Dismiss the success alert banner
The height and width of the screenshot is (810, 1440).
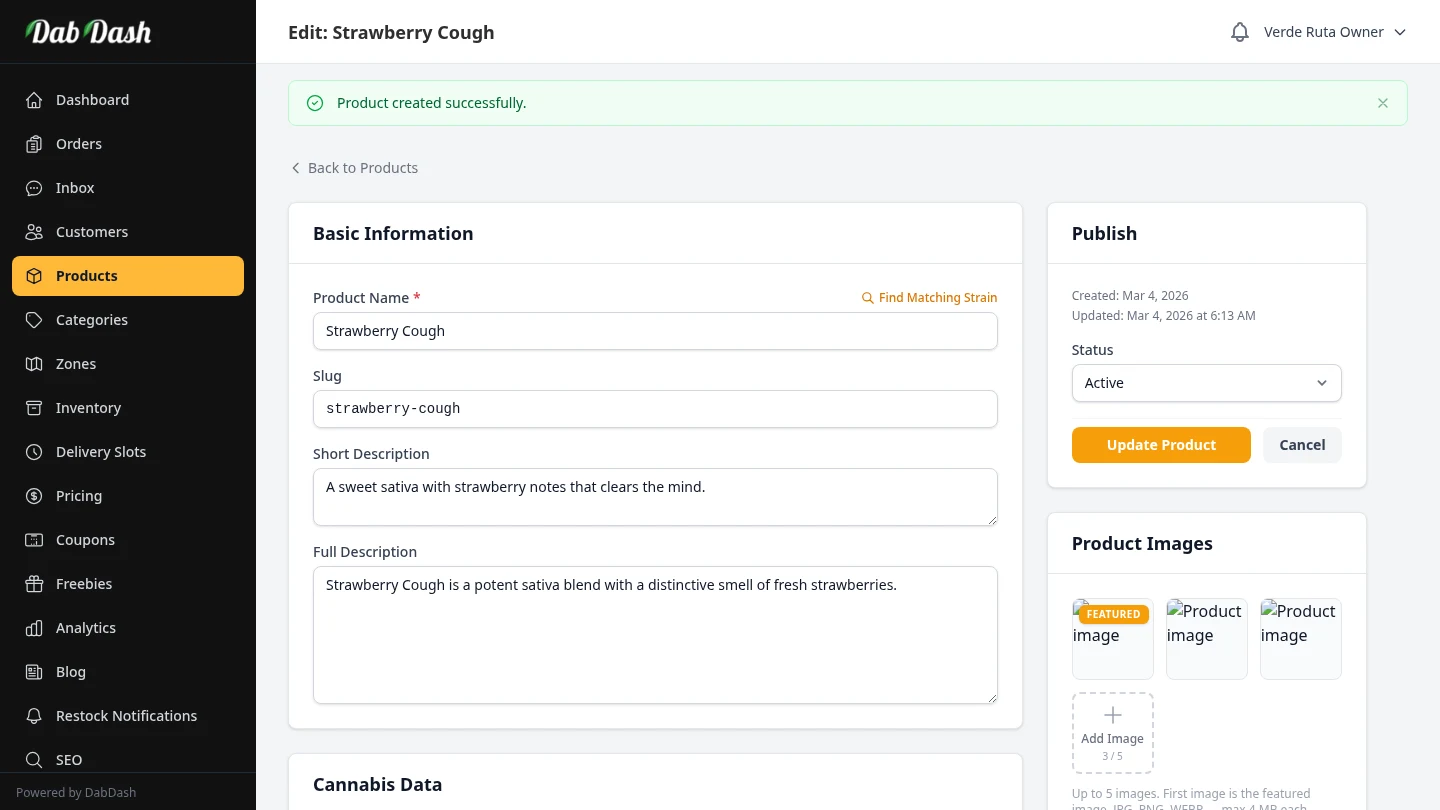[1382, 103]
